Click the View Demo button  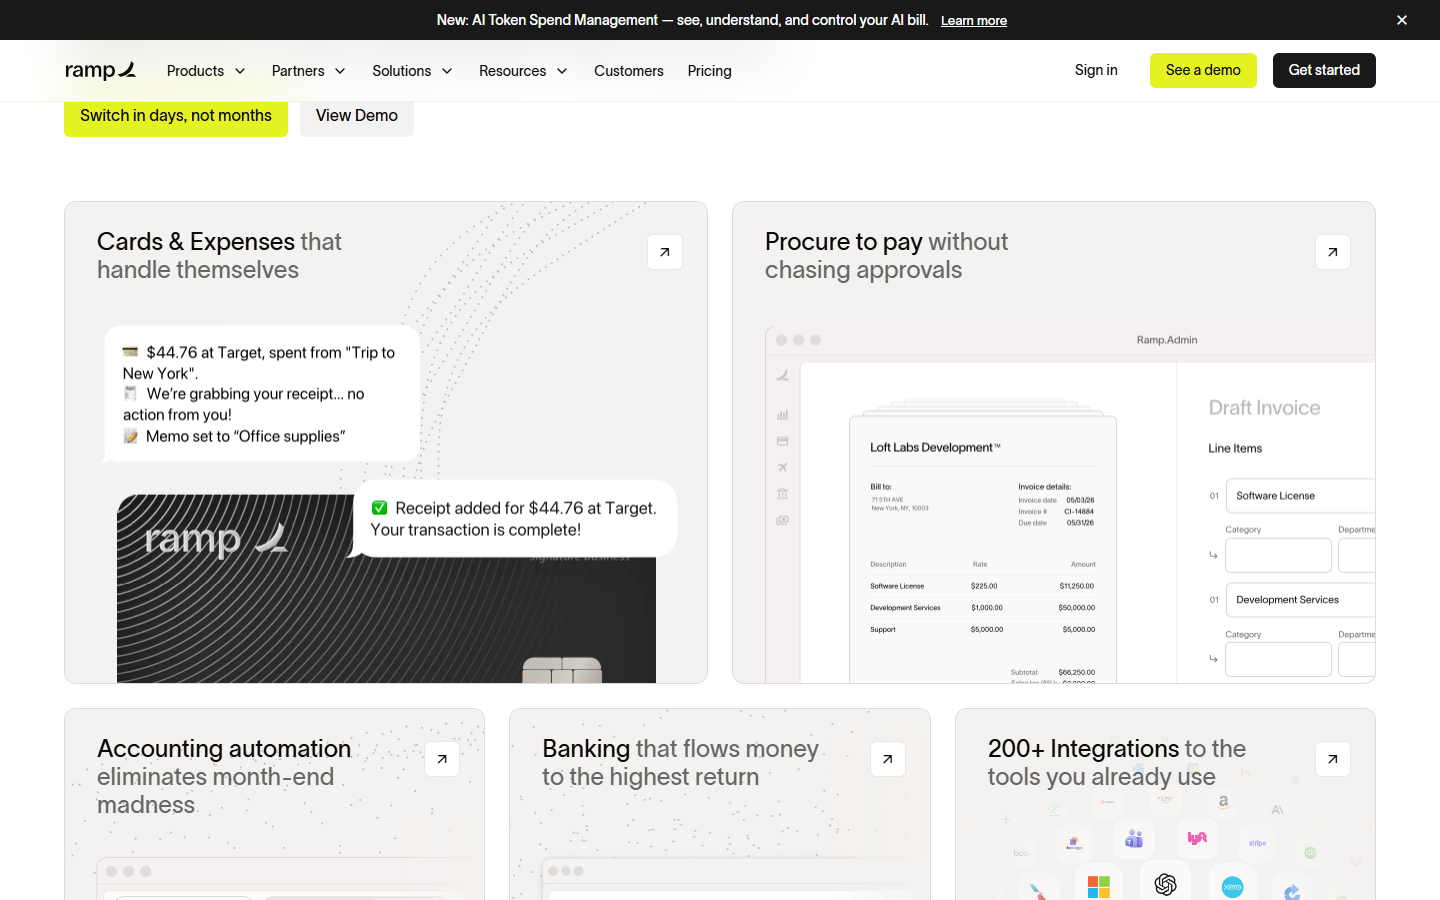click(357, 116)
